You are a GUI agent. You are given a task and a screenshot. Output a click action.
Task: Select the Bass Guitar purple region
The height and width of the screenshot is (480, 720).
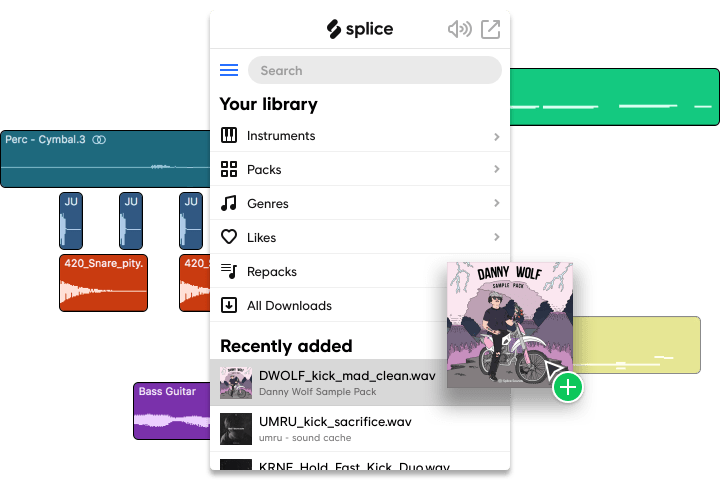[172, 411]
